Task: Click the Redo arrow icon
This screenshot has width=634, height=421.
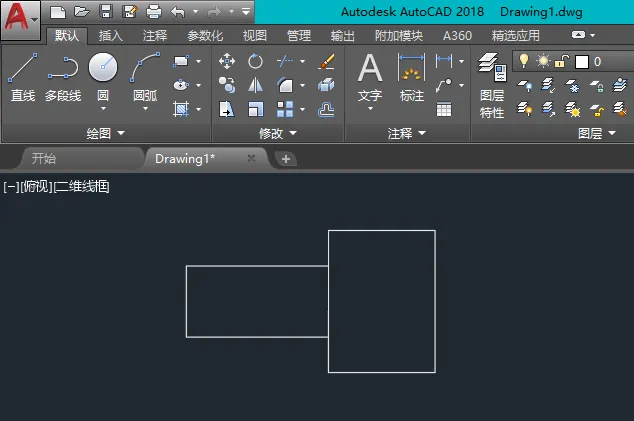Action: point(214,12)
